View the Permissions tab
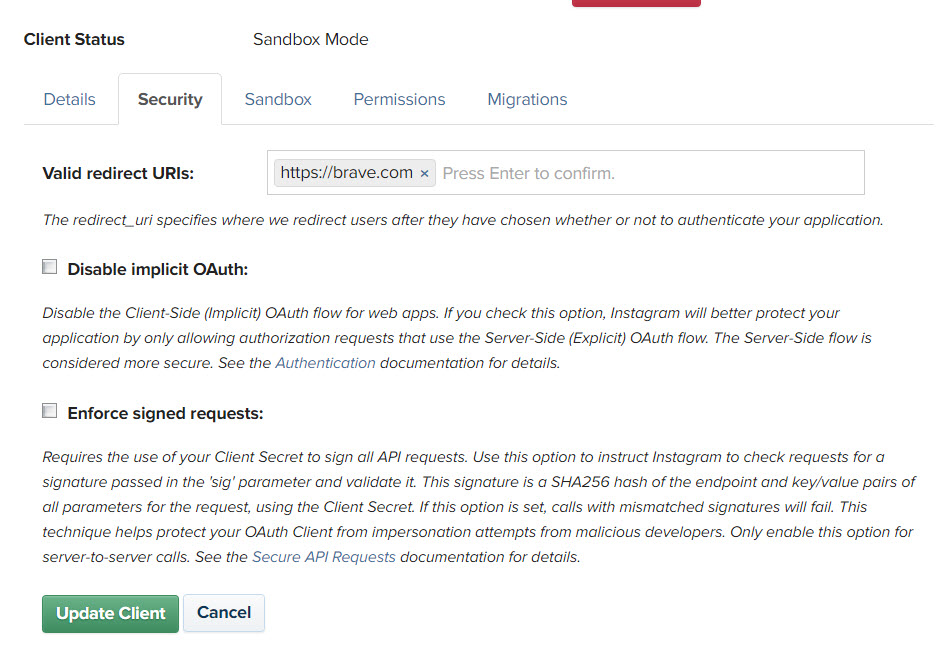The height and width of the screenshot is (661, 942). pos(399,99)
